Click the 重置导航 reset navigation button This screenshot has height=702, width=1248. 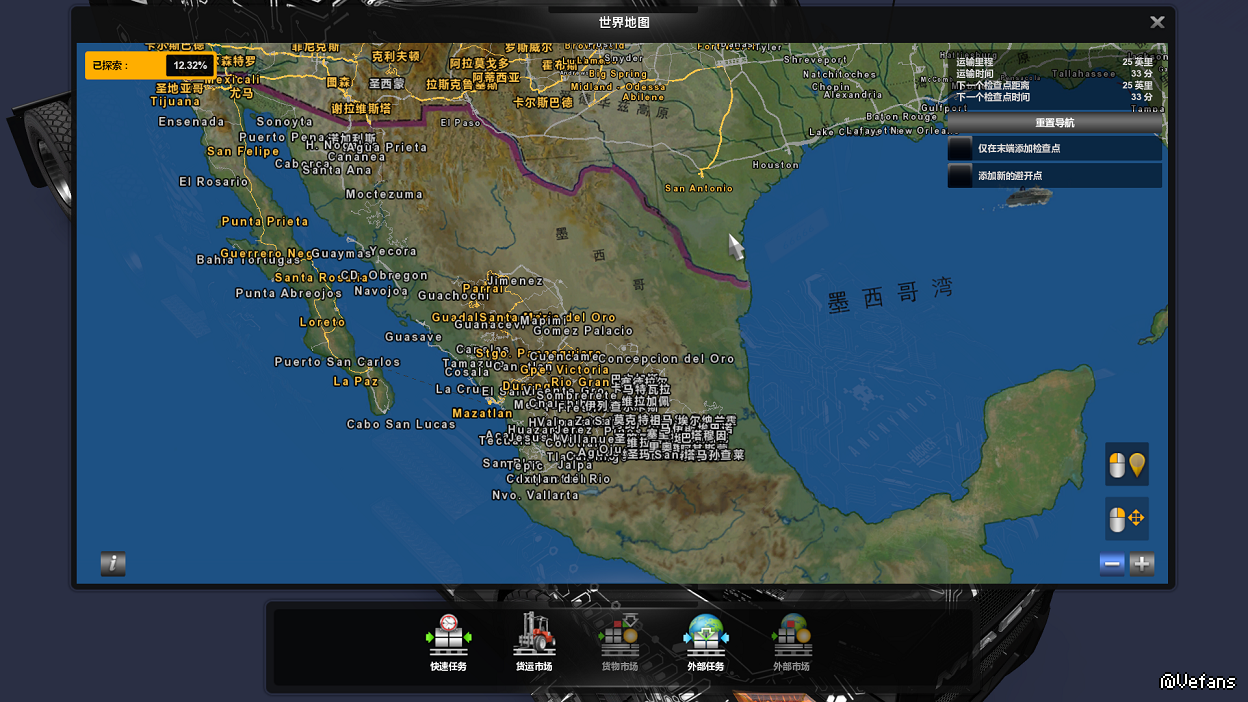coord(1054,122)
